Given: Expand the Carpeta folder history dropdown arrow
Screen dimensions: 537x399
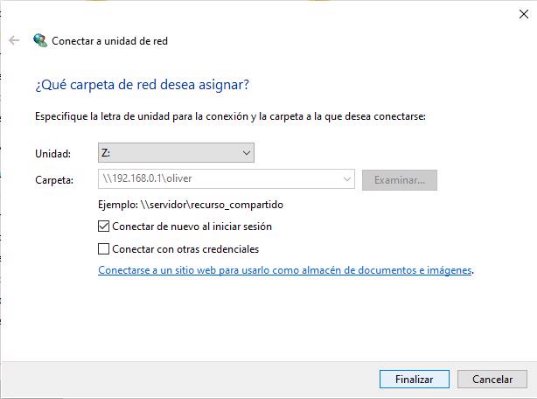Looking at the screenshot, I should coord(347,179).
